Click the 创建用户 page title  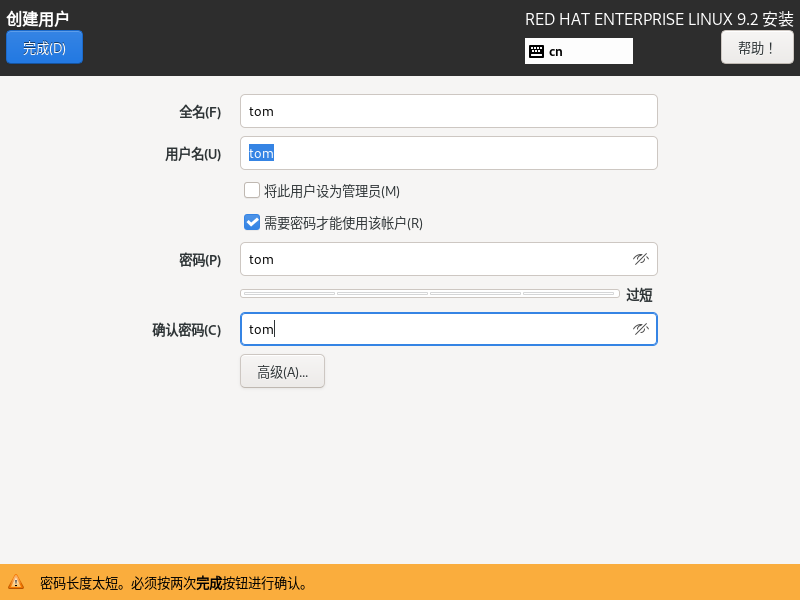point(38,18)
